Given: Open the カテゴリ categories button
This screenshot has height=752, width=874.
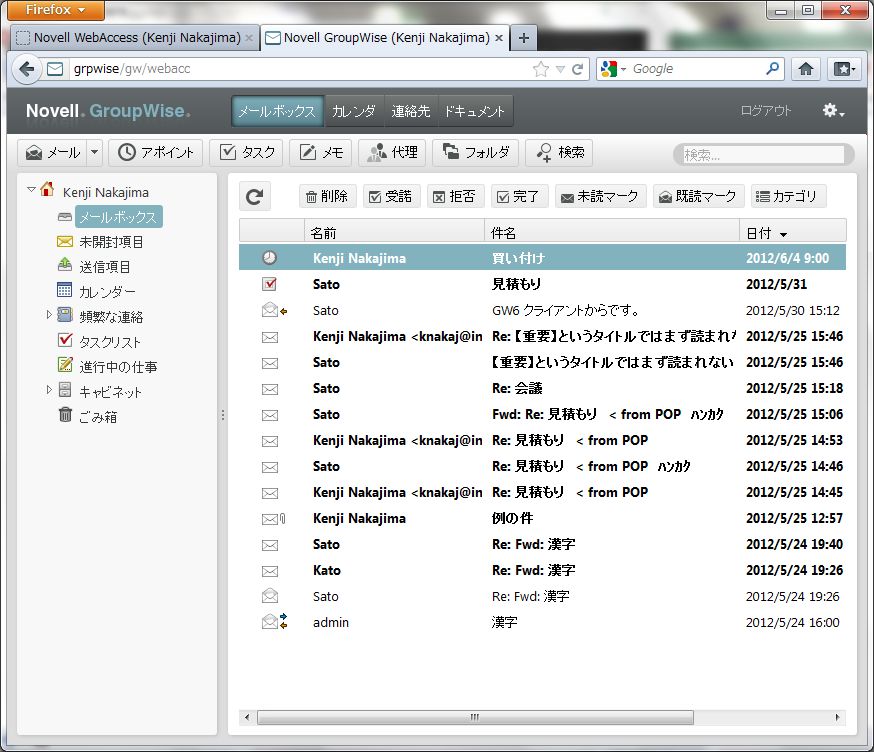Looking at the screenshot, I should (x=787, y=196).
